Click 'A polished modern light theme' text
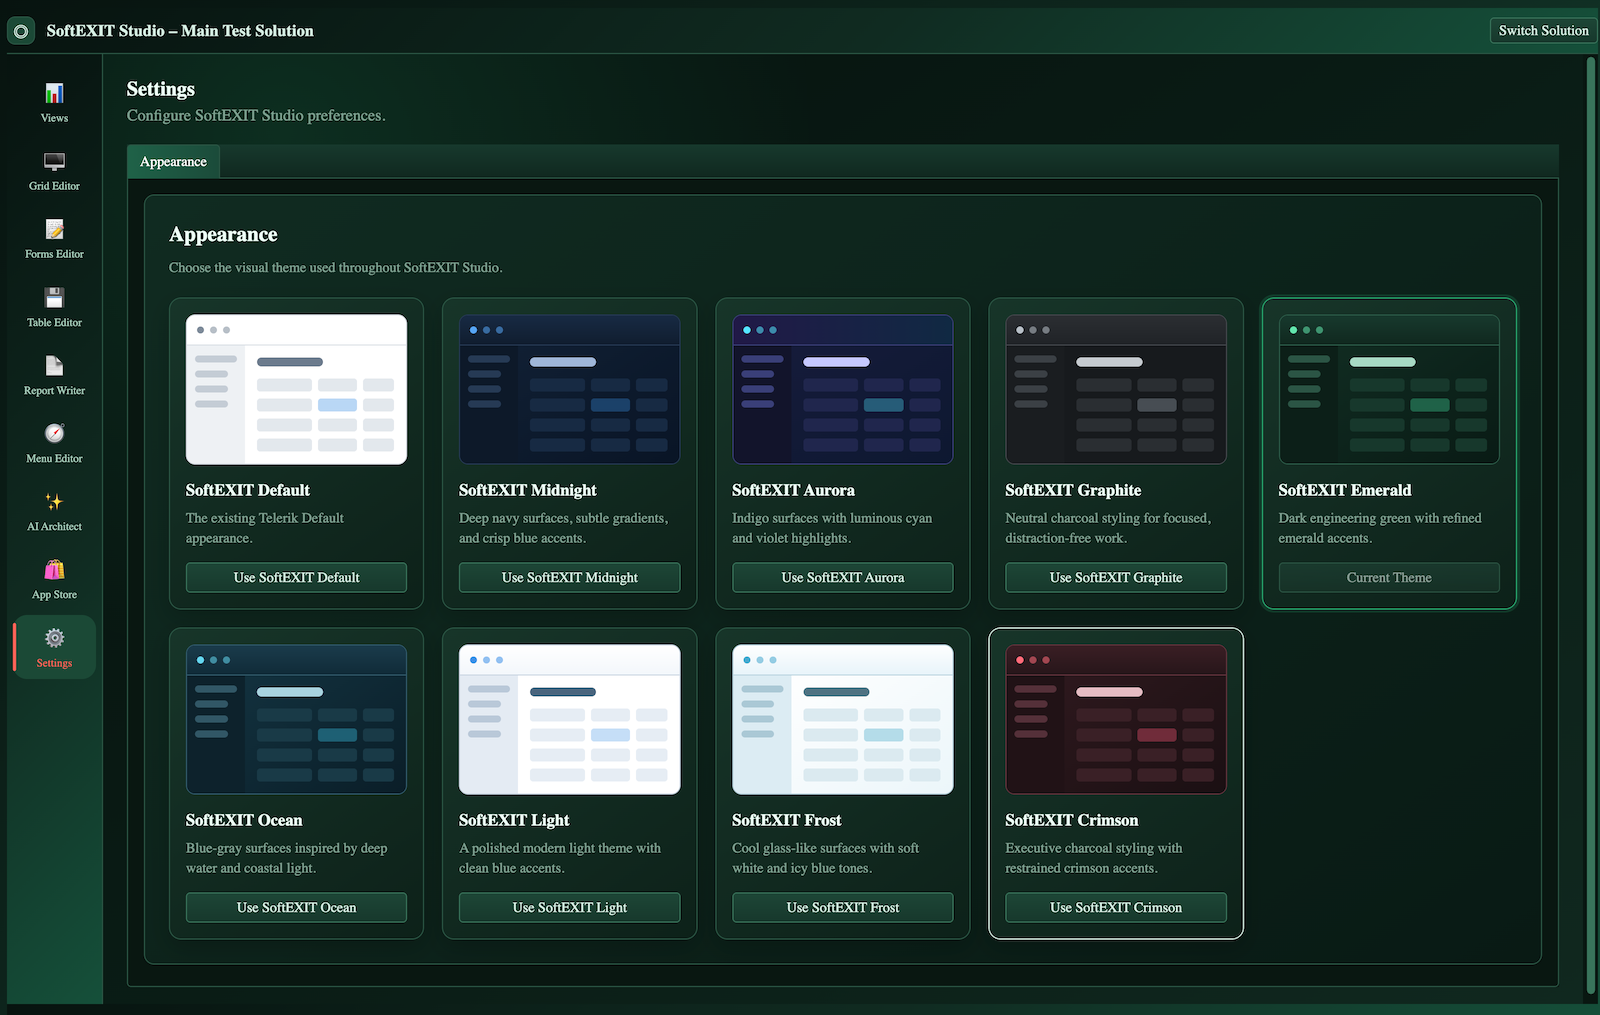Screen dimensions: 1600x1015 [560, 858]
